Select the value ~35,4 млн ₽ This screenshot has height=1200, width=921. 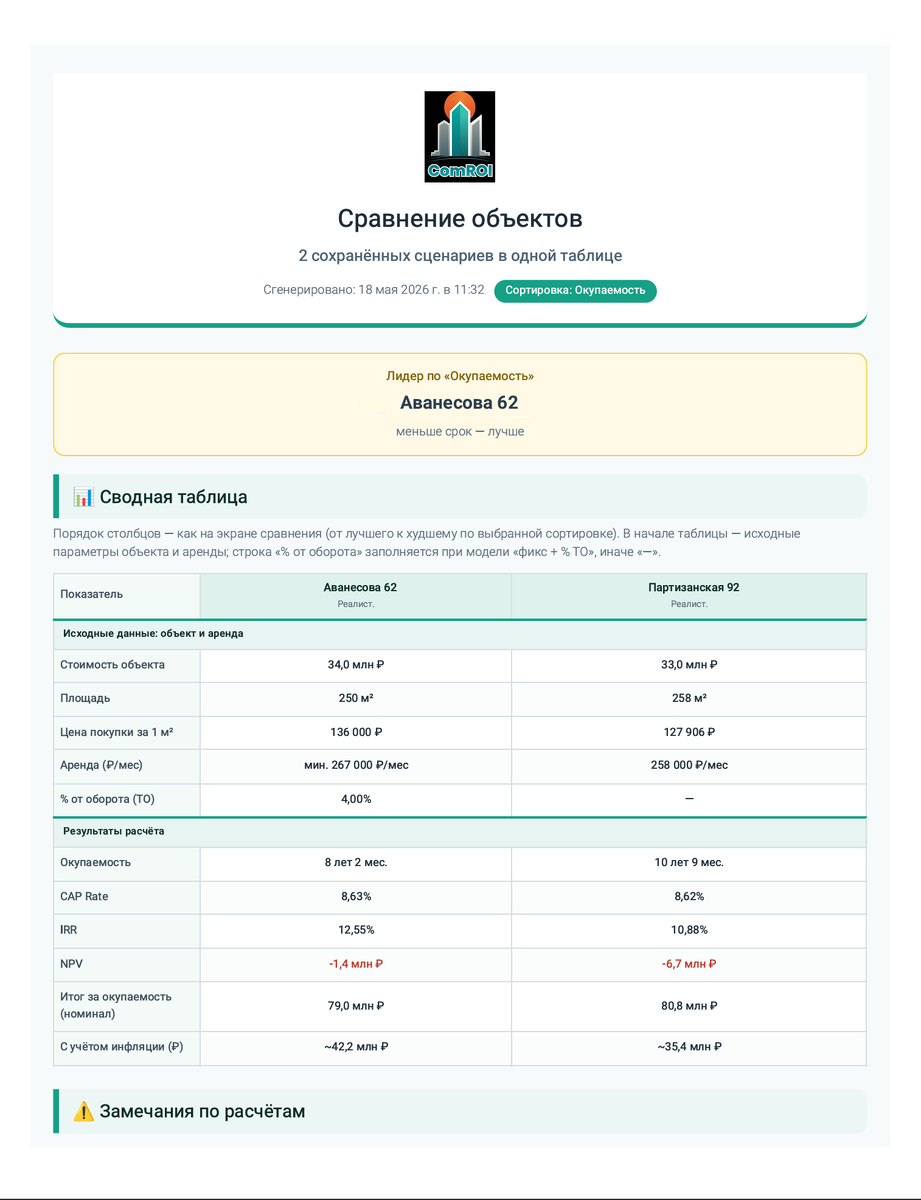tap(689, 1047)
